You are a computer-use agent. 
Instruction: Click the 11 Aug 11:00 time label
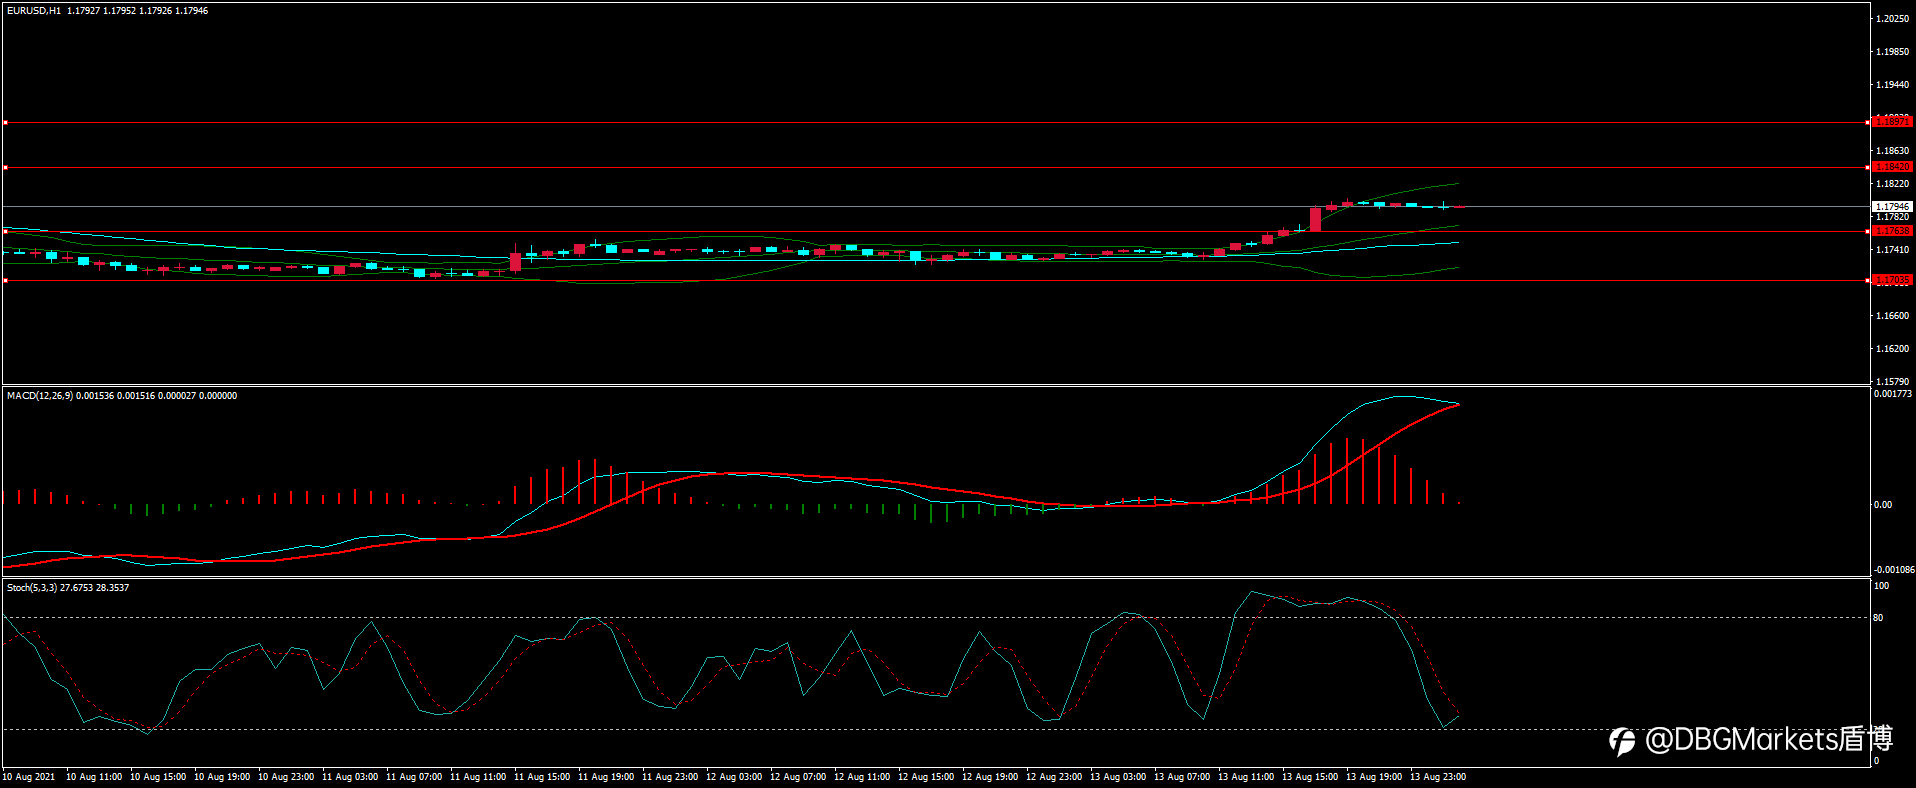tap(478, 777)
